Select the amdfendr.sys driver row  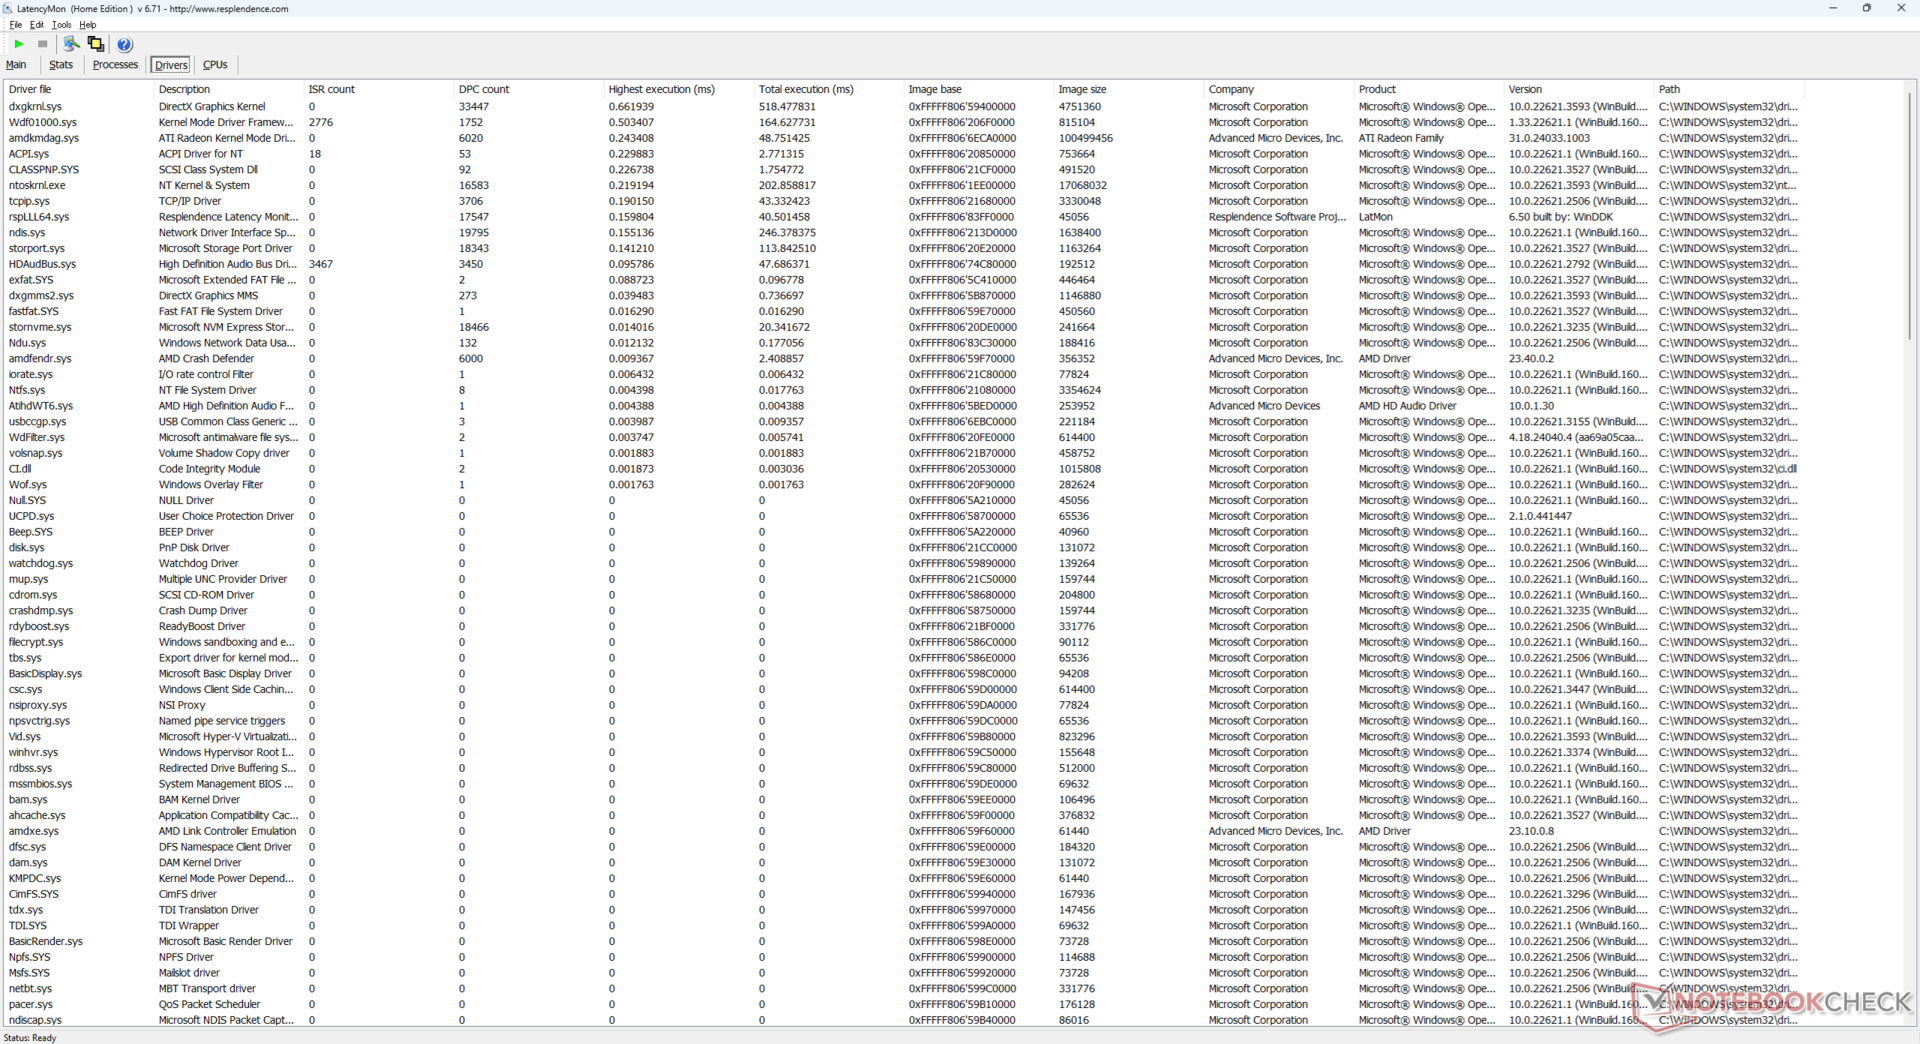[x=903, y=359]
